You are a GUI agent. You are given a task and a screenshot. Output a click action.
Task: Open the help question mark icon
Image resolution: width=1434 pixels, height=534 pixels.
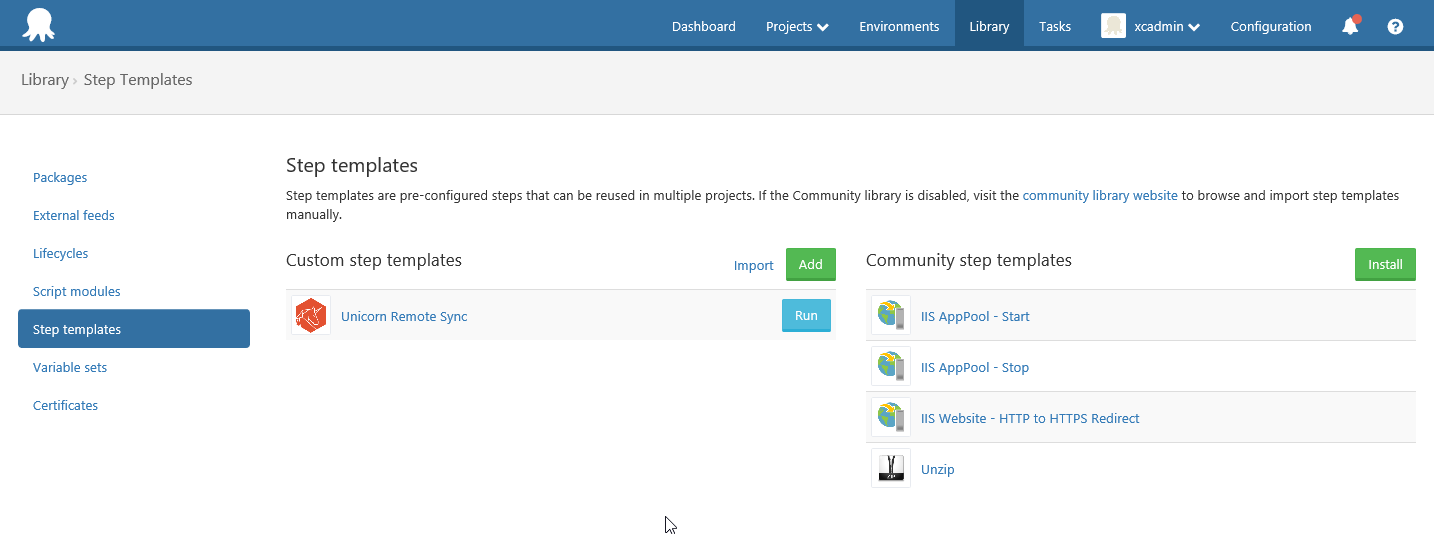(x=1395, y=27)
